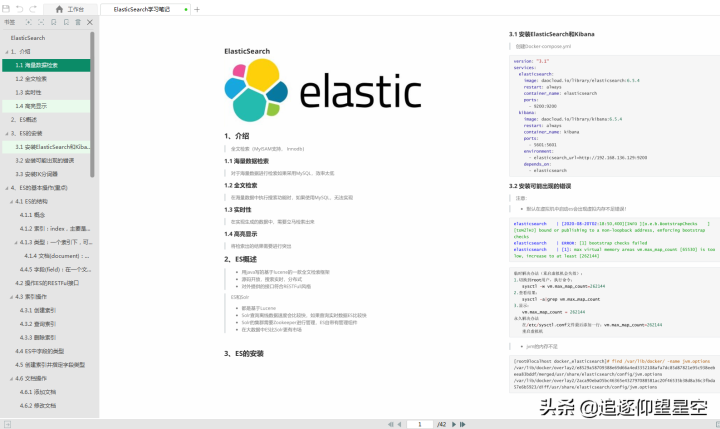Click heading 2、ES概述 in document
Viewport: 720px width, 429px height.
[240, 259]
